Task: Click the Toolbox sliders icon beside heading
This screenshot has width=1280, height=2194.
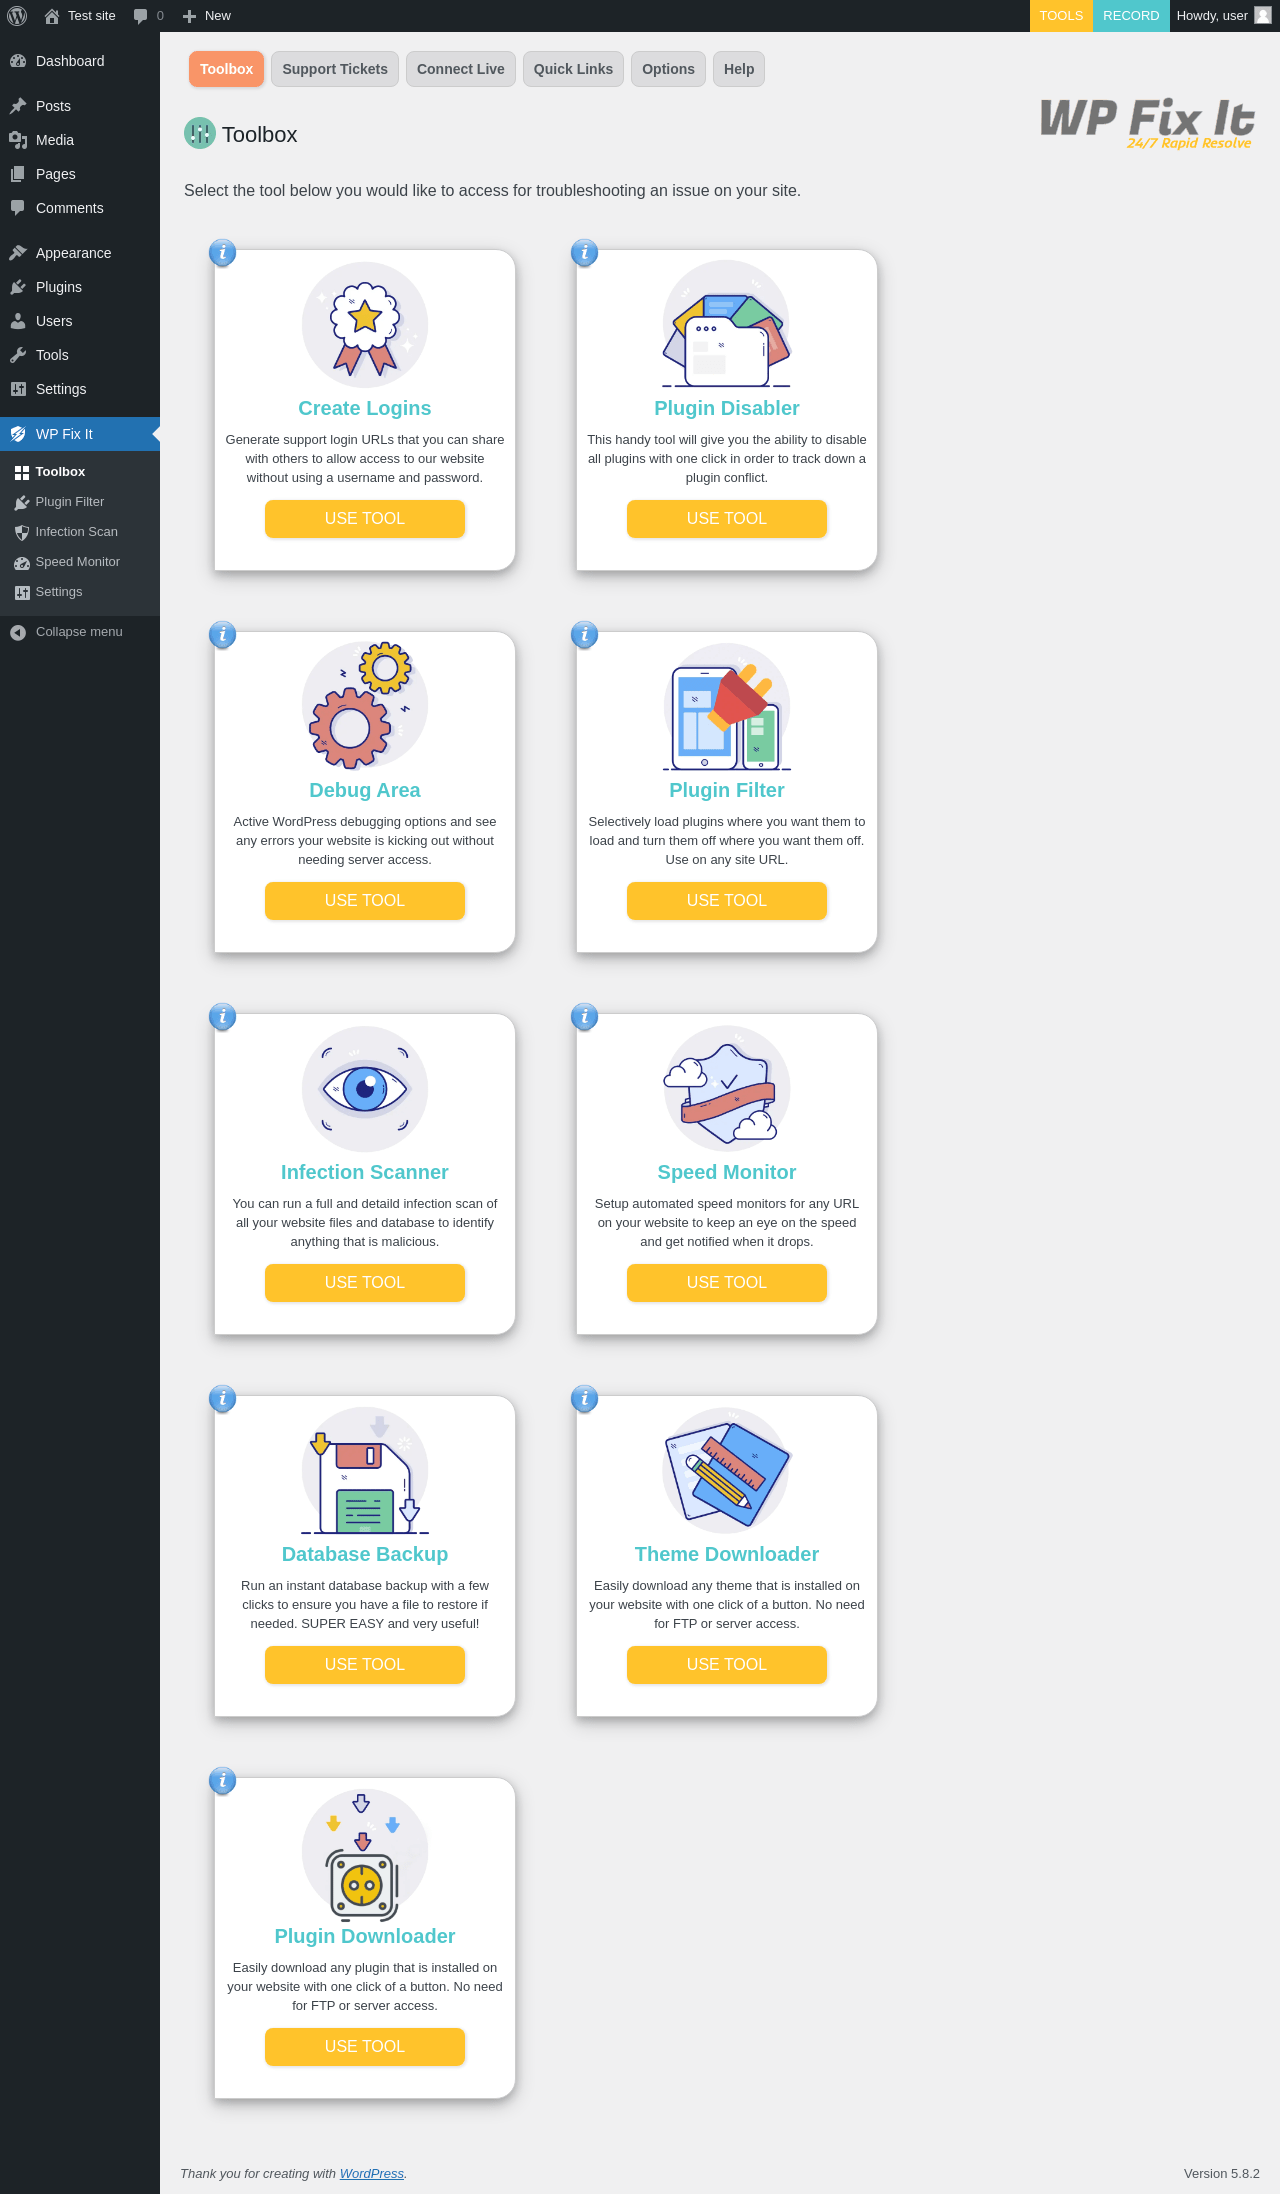Action: point(200,133)
